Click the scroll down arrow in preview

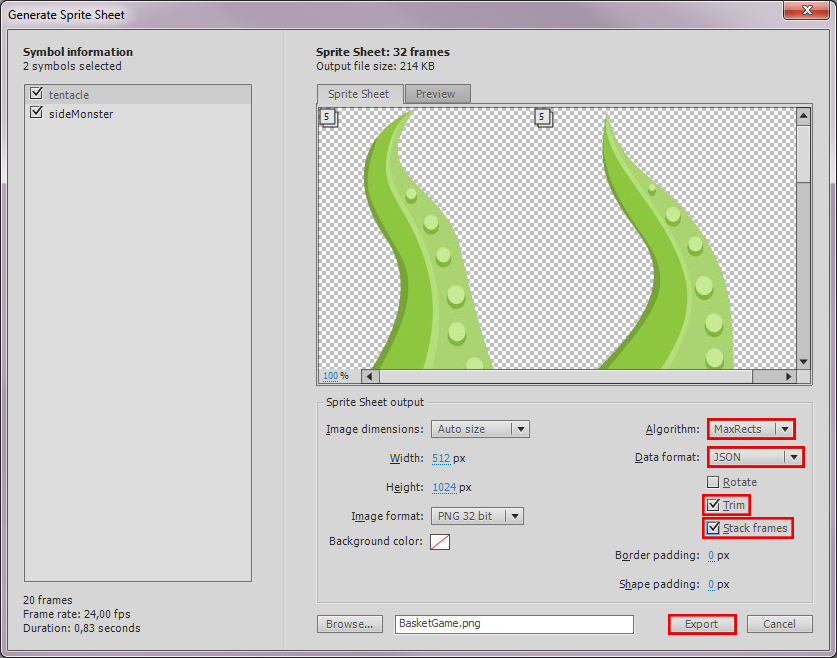[x=803, y=361]
